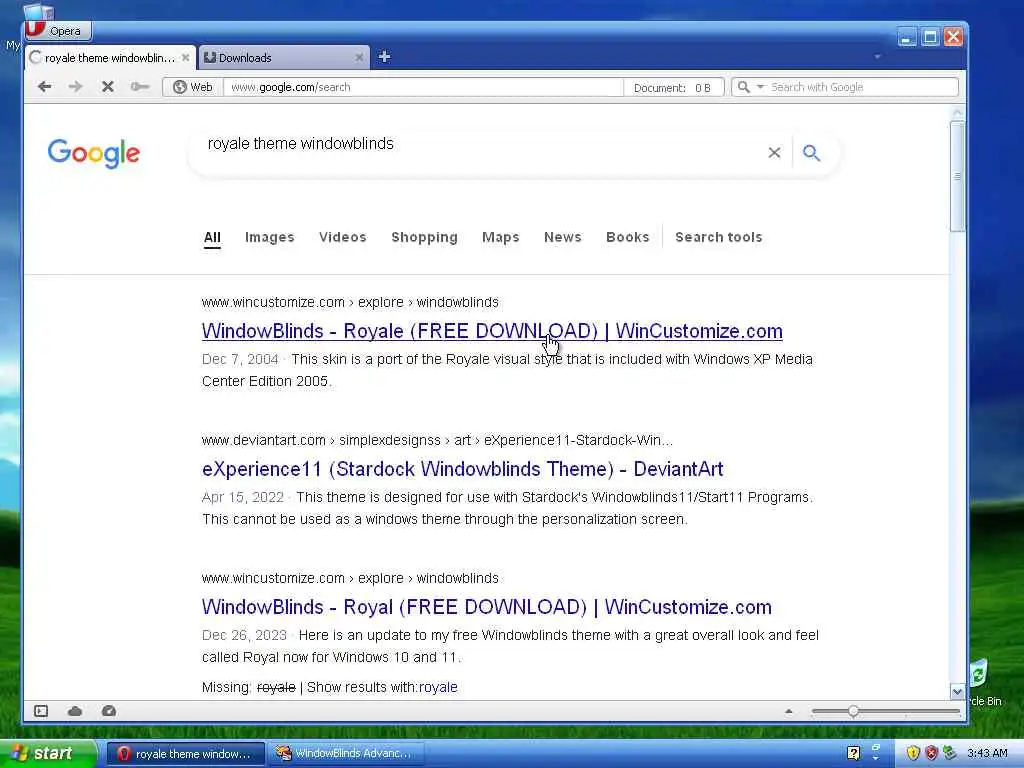This screenshot has height=768, width=1024.
Task: Close the Downloads tab
Action: click(x=359, y=57)
